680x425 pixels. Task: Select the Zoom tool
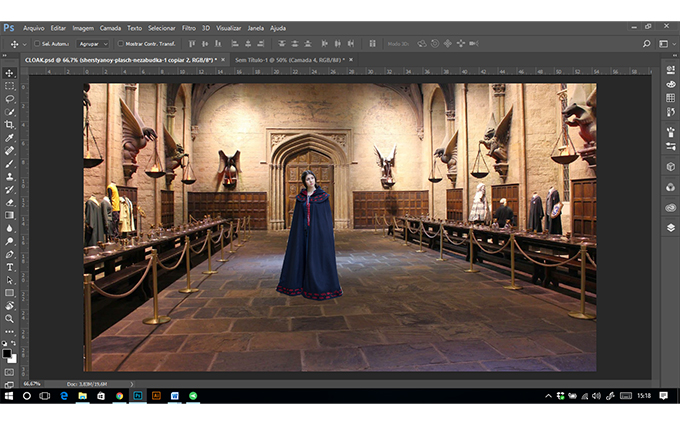click(x=9, y=319)
